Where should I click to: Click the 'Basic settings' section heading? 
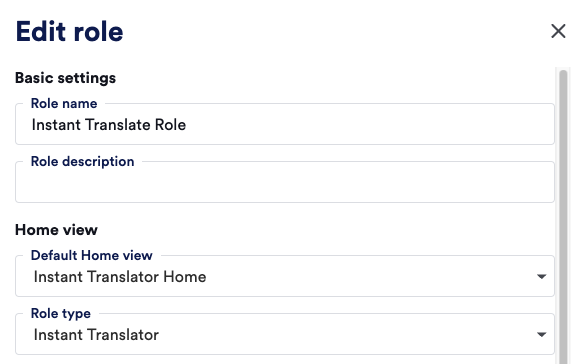[x=66, y=78]
